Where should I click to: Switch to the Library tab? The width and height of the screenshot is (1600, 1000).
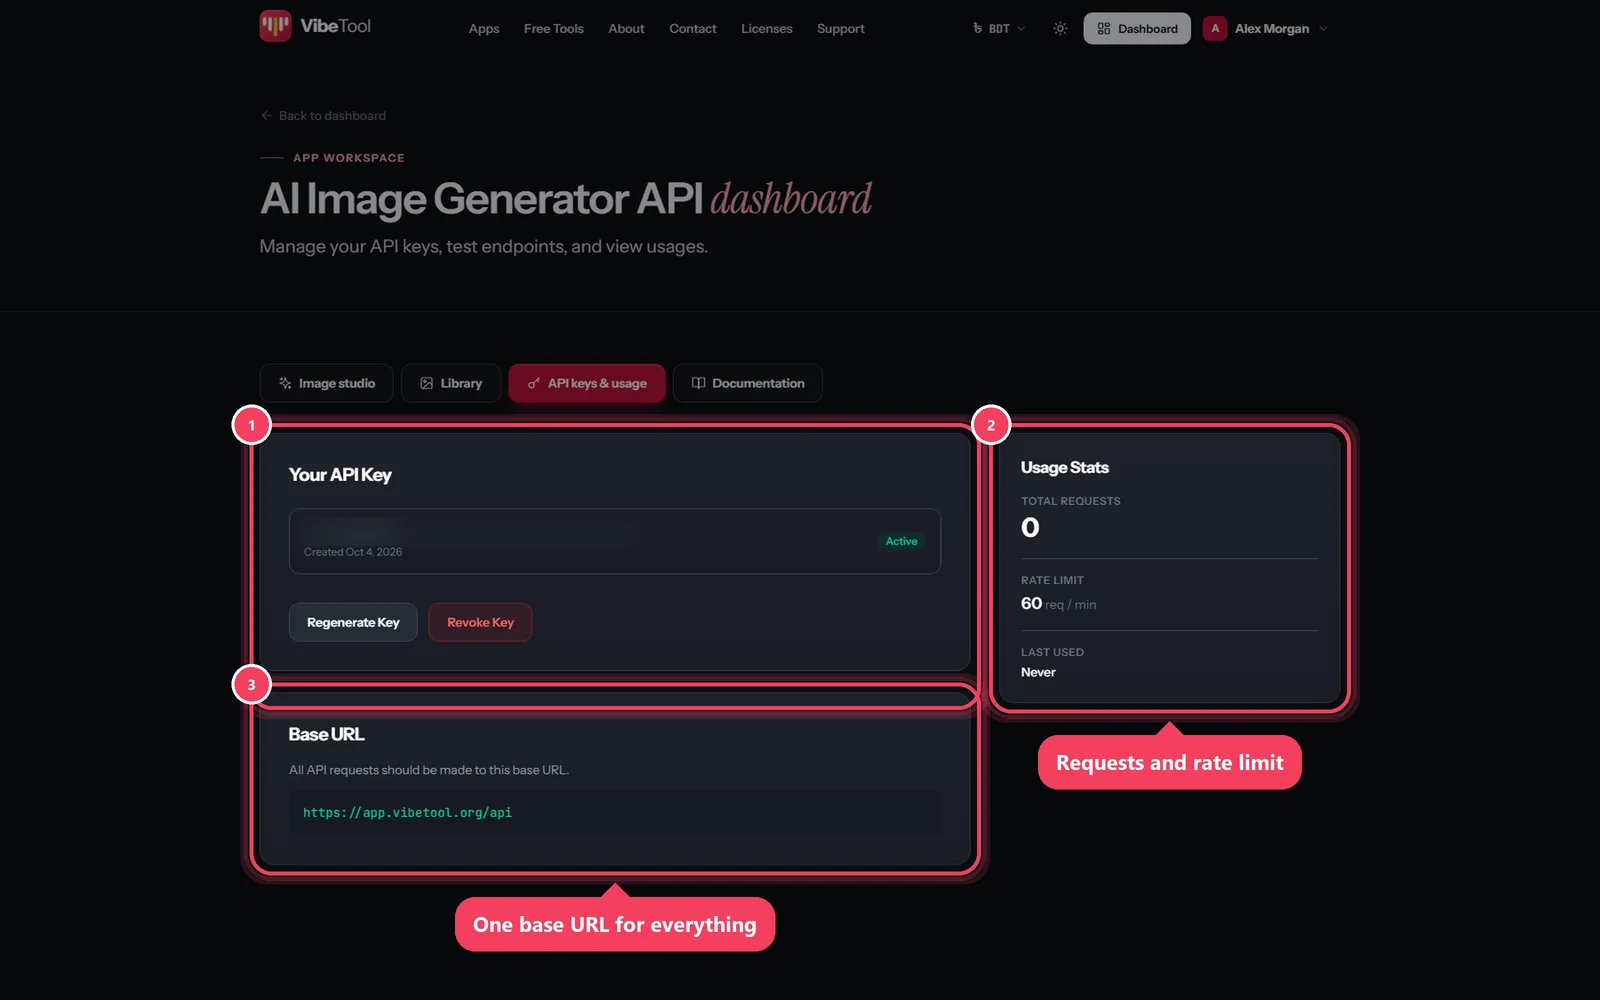point(451,383)
